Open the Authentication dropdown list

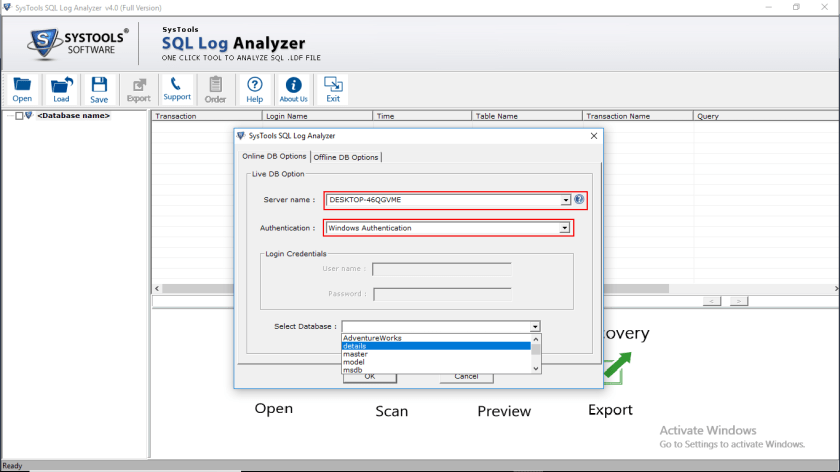(565, 228)
